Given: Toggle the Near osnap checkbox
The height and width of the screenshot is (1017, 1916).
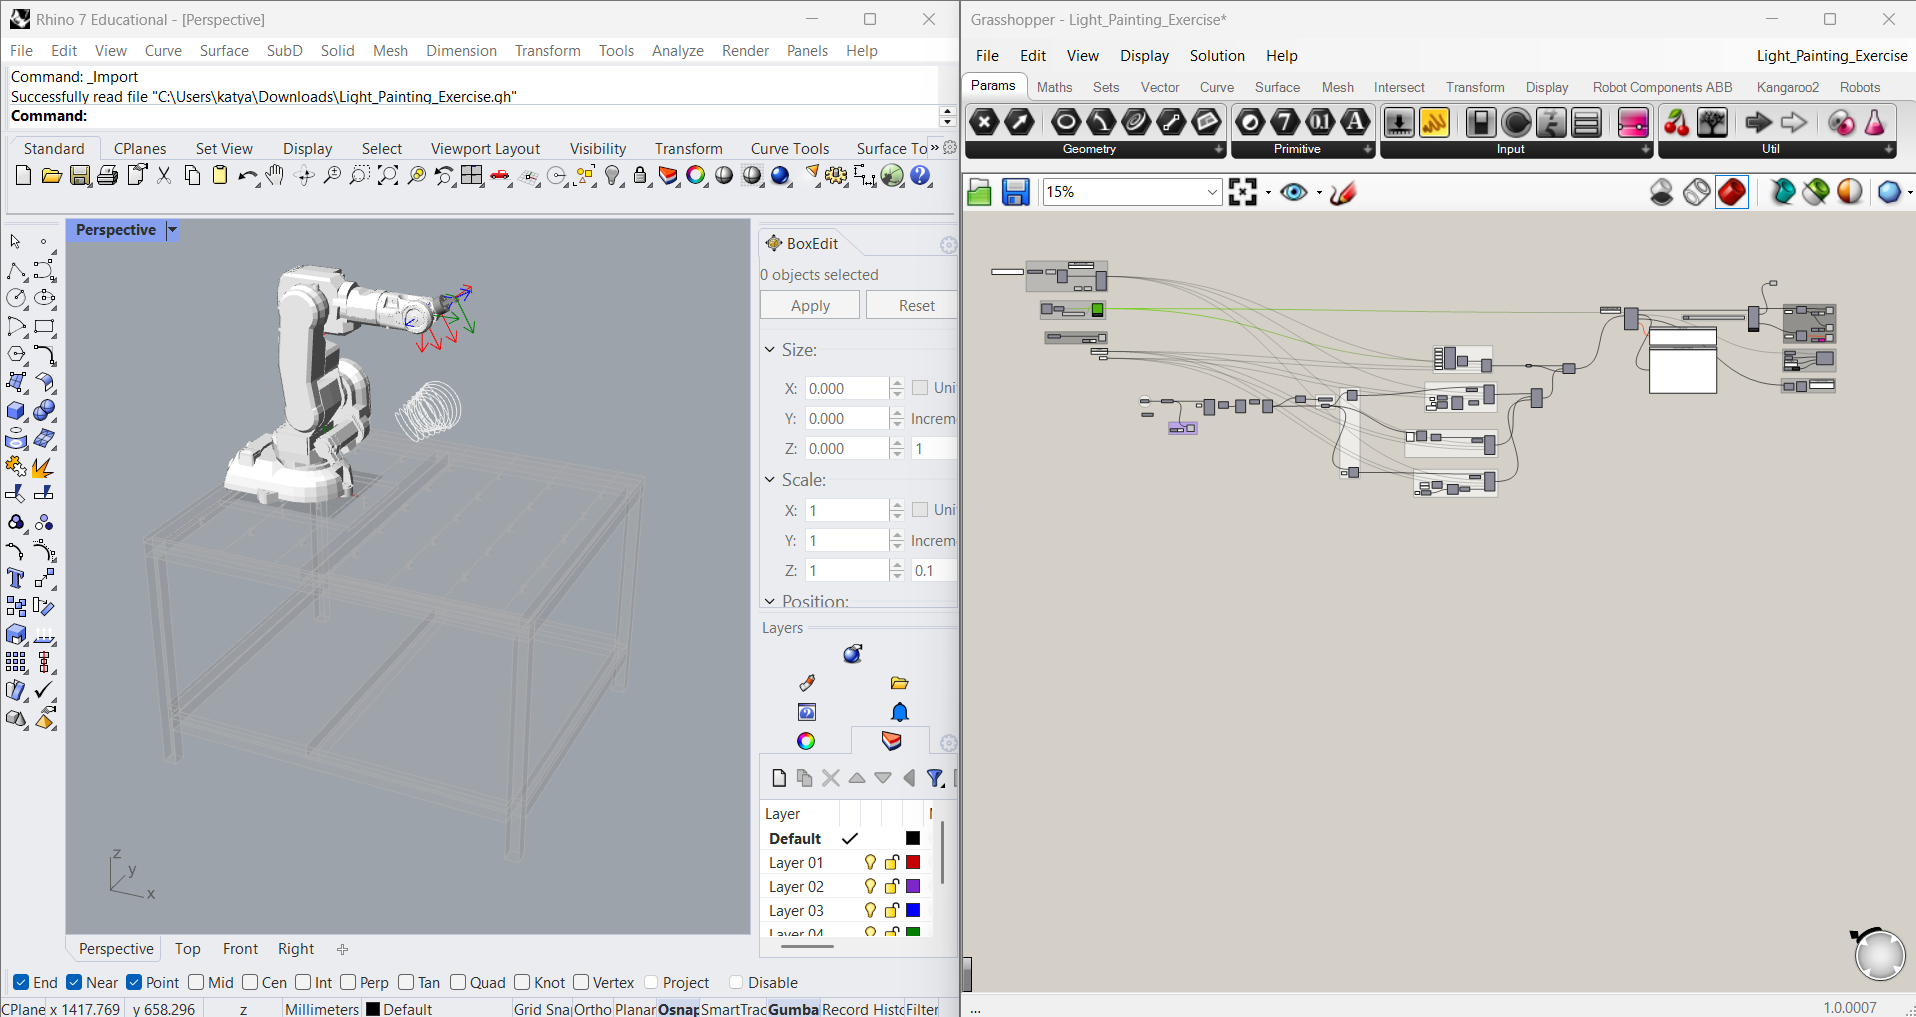Looking at the screenshot, I should coord(74,982).
